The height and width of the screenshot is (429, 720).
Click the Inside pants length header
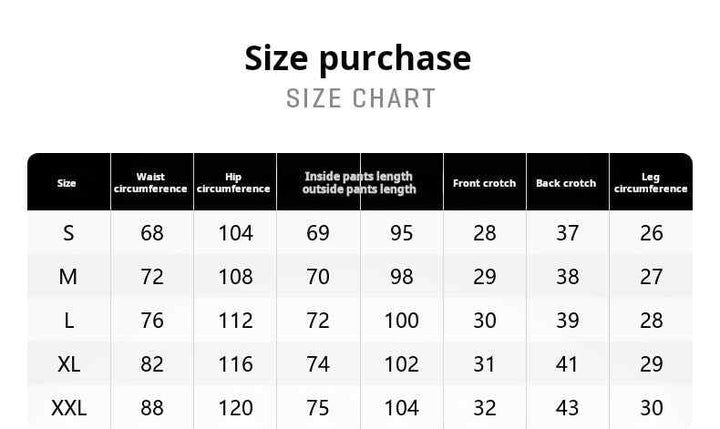click(x=359, y=176)
